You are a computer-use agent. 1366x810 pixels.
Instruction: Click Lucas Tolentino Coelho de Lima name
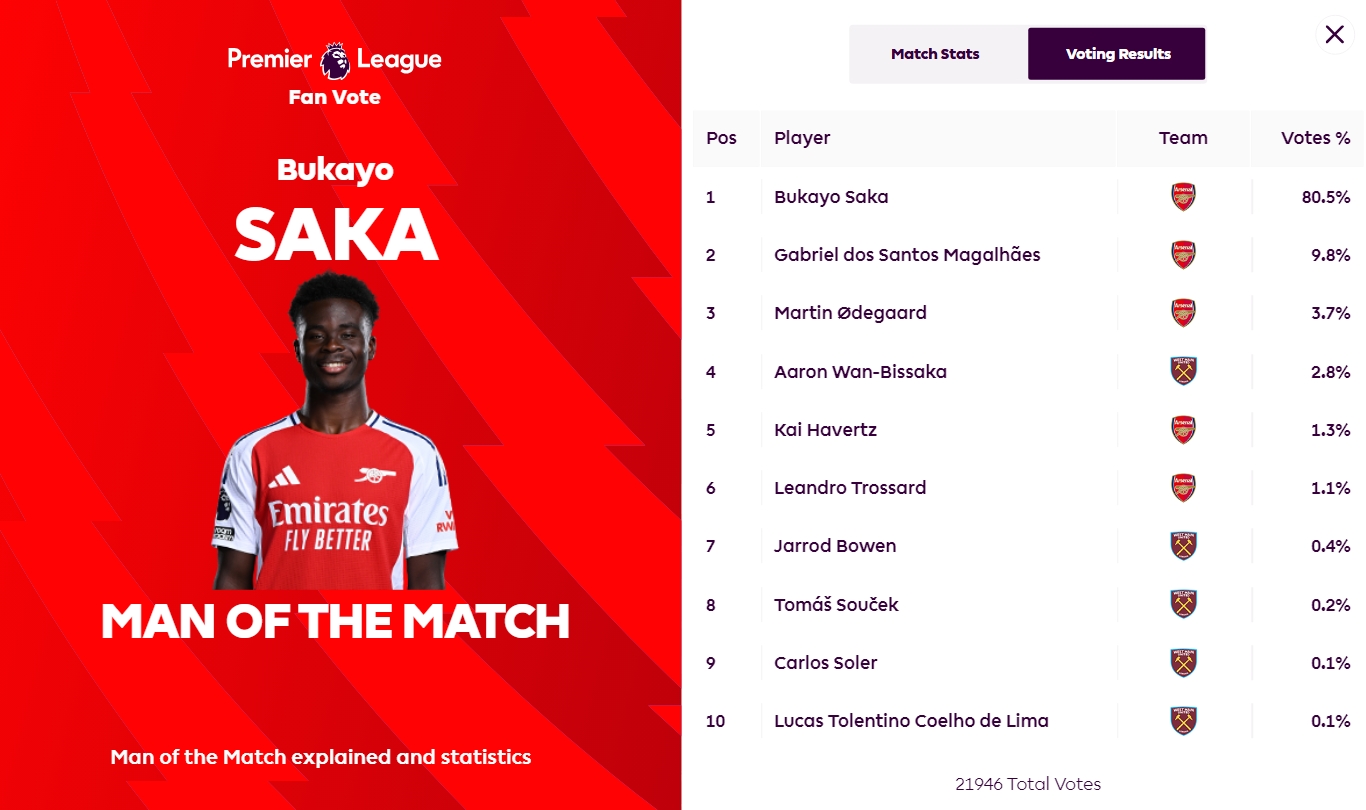coord(911,720)
